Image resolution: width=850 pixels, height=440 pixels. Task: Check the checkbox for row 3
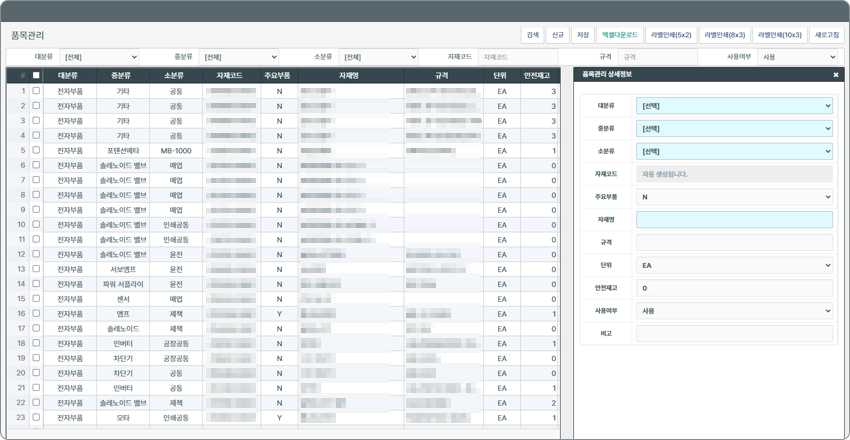[x=36, y=120]
